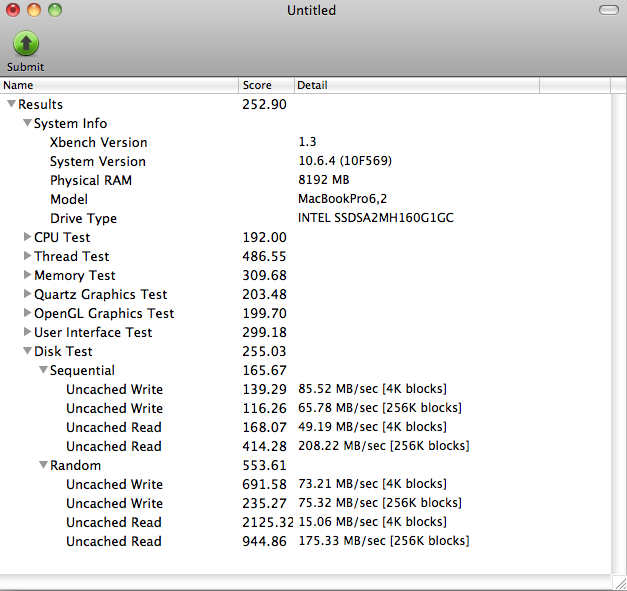The image size is (627, 591).
Task: Select Uncached Write row scoring 235.27
Action: pos(306,503)
